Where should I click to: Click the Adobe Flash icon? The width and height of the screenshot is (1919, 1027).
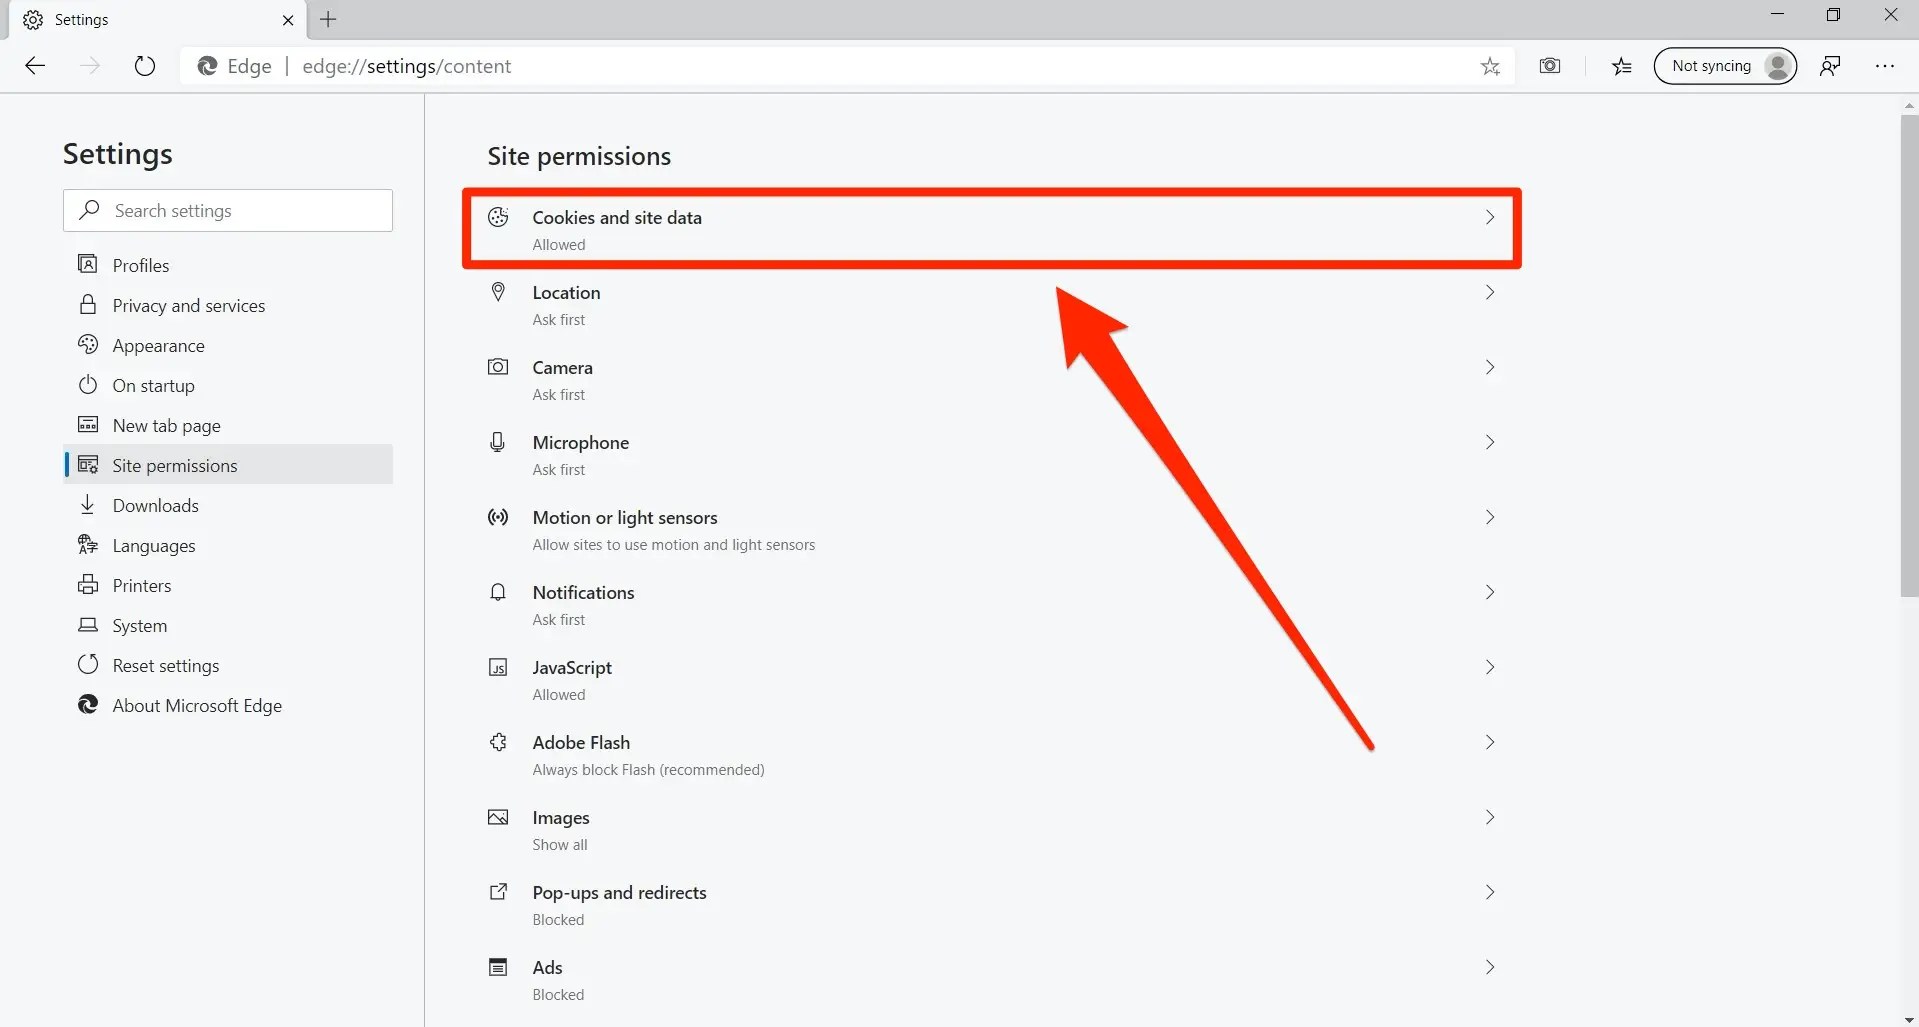pyautogui.click(x=497, y=742)
